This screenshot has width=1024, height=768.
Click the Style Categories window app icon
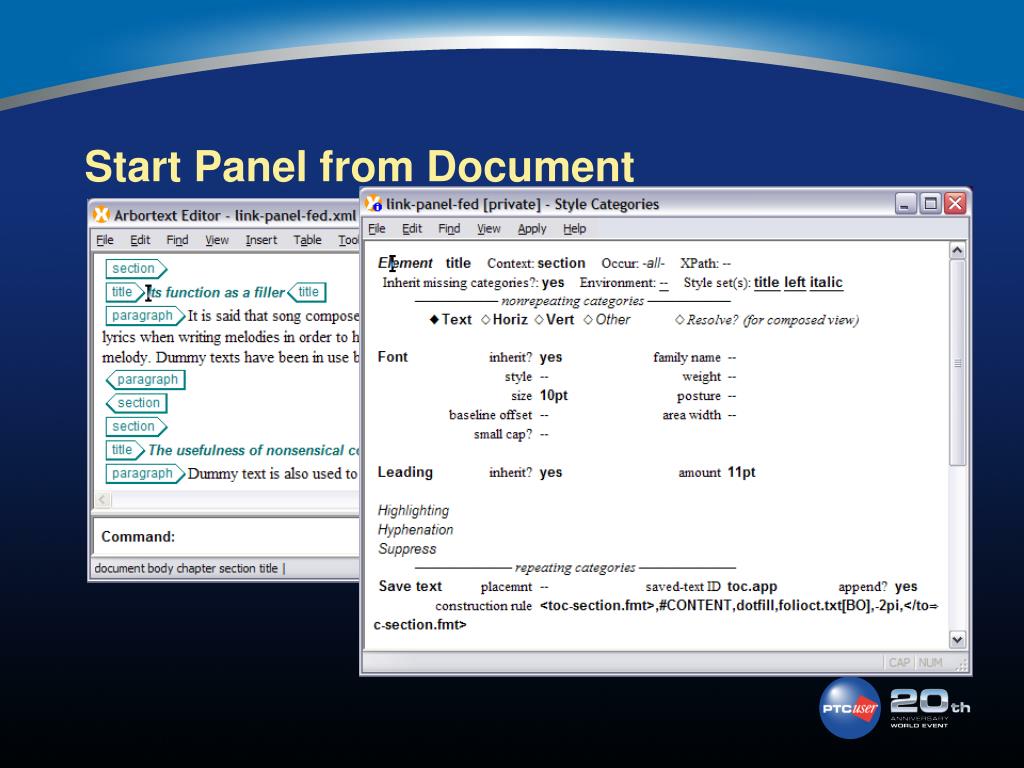click(x=373, y=203)
